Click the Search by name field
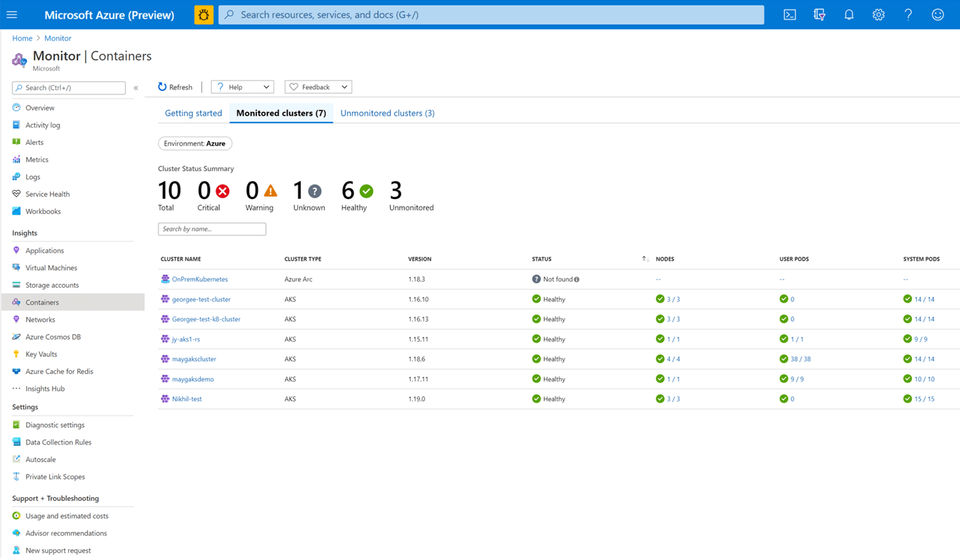 (x=212, y=229)
